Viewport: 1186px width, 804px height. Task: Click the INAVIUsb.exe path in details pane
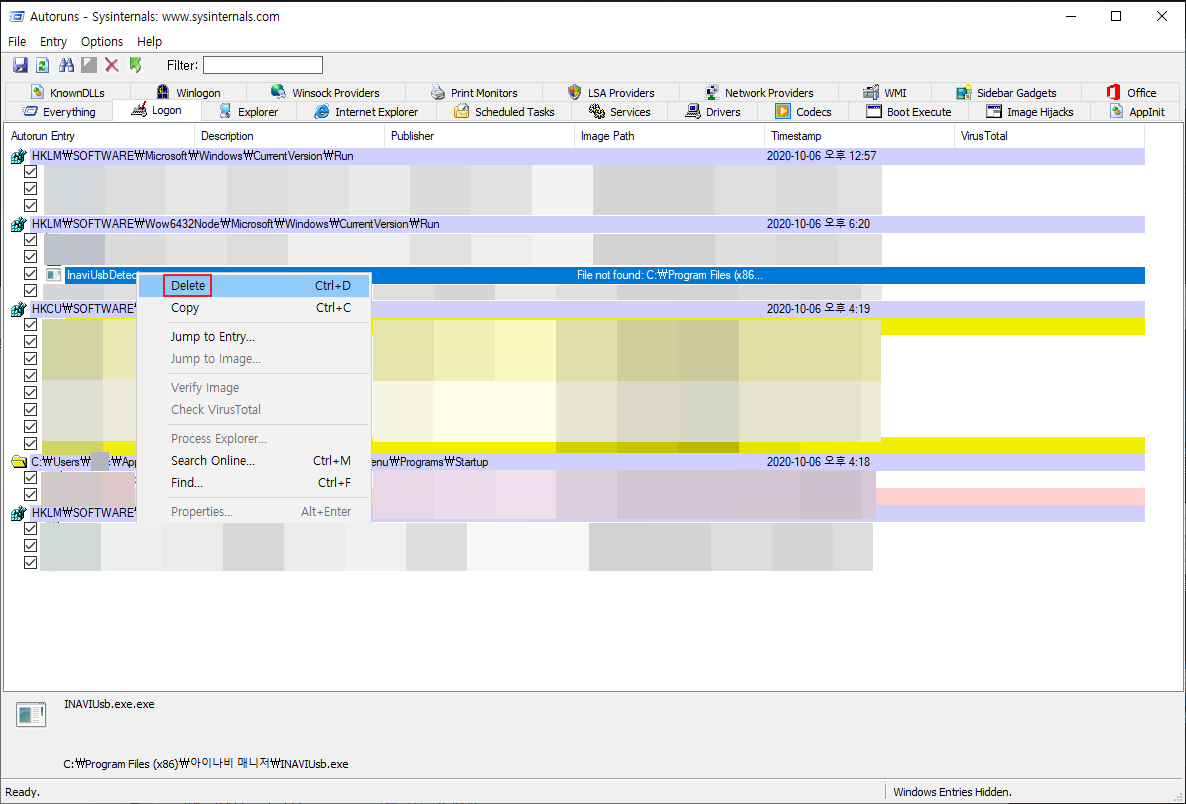point(206,764)
